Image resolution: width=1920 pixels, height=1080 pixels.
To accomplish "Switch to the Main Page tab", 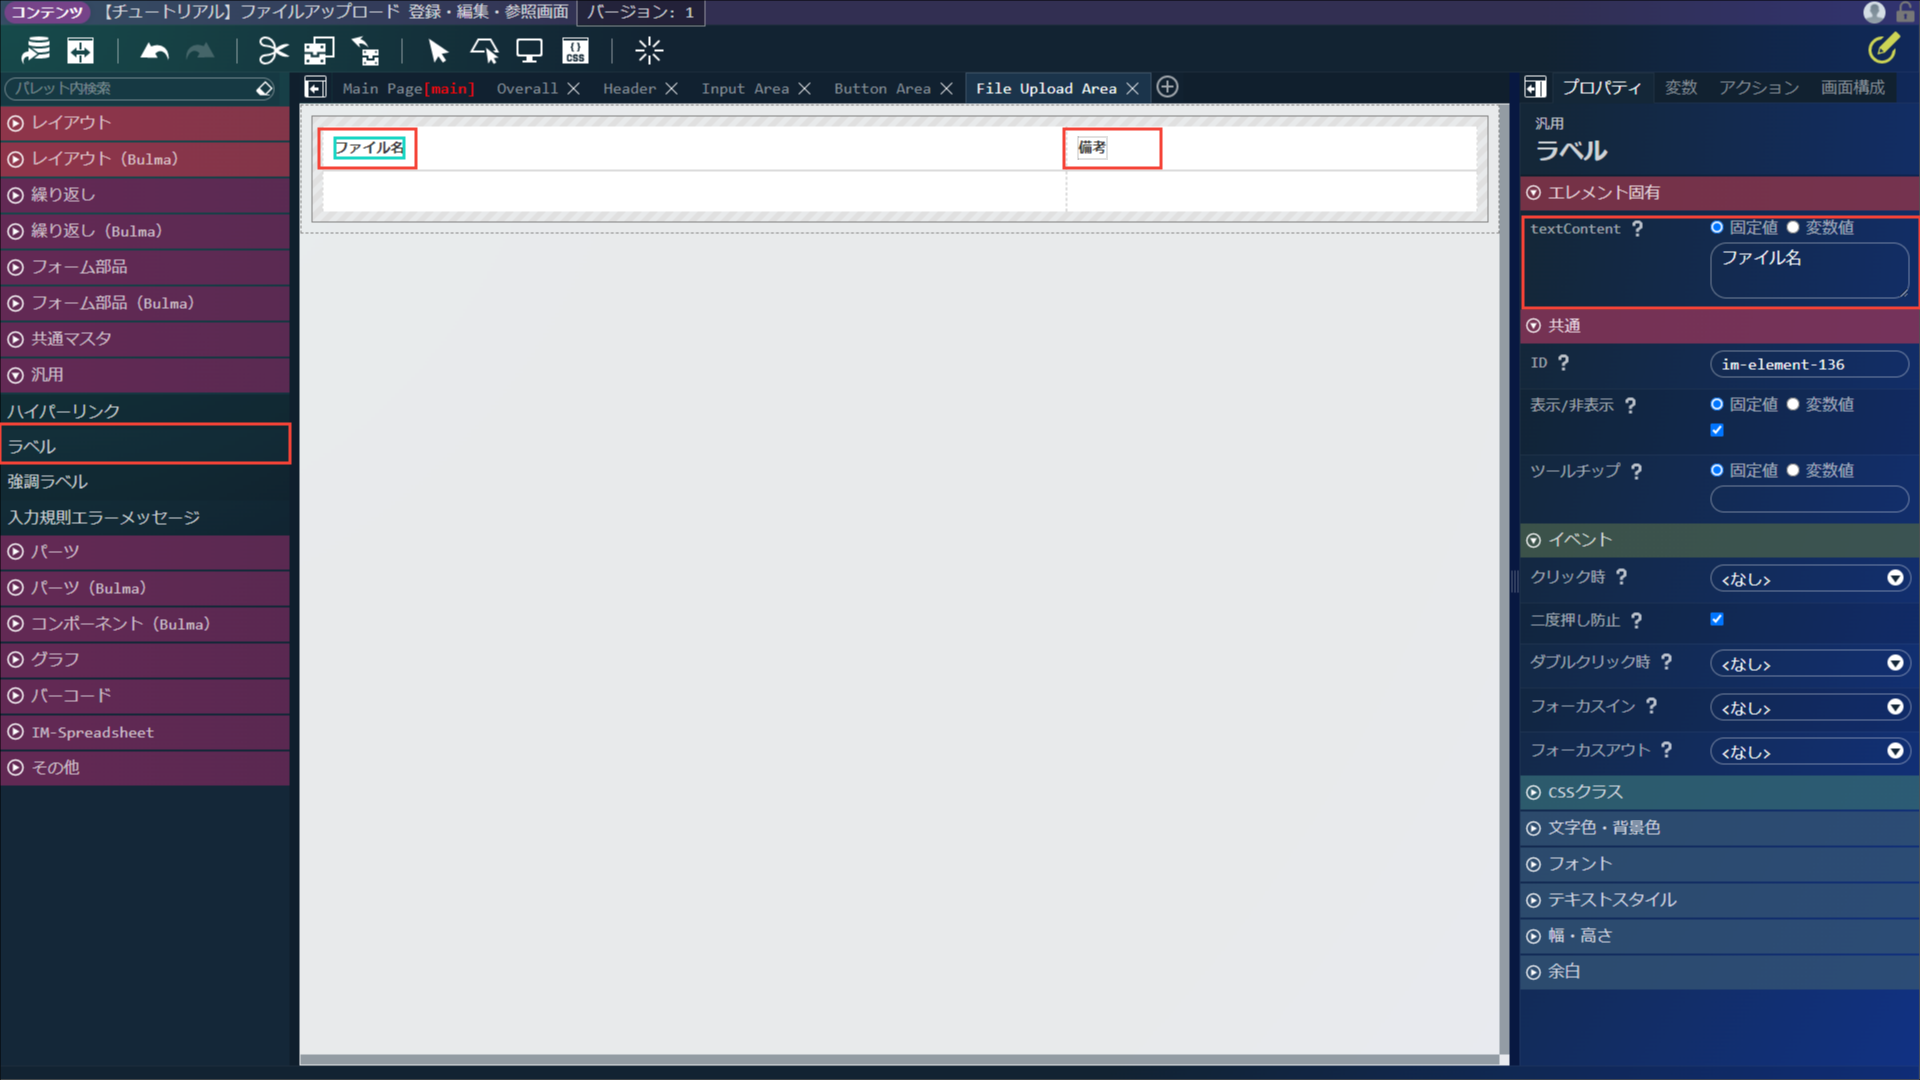I will point(408,88).
